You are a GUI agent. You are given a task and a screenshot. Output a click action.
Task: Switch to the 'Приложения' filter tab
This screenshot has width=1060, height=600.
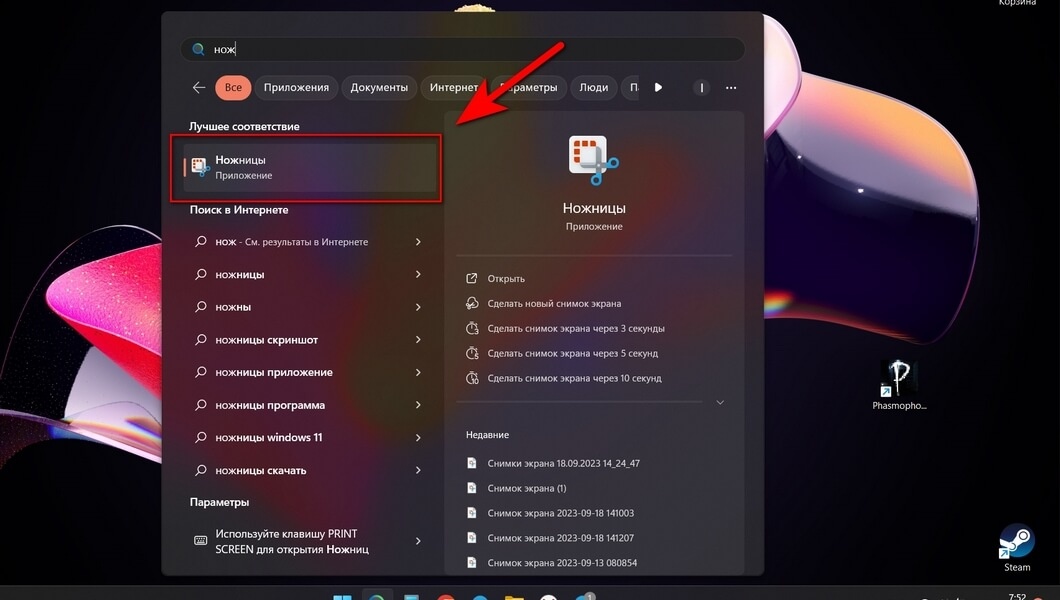296,88
